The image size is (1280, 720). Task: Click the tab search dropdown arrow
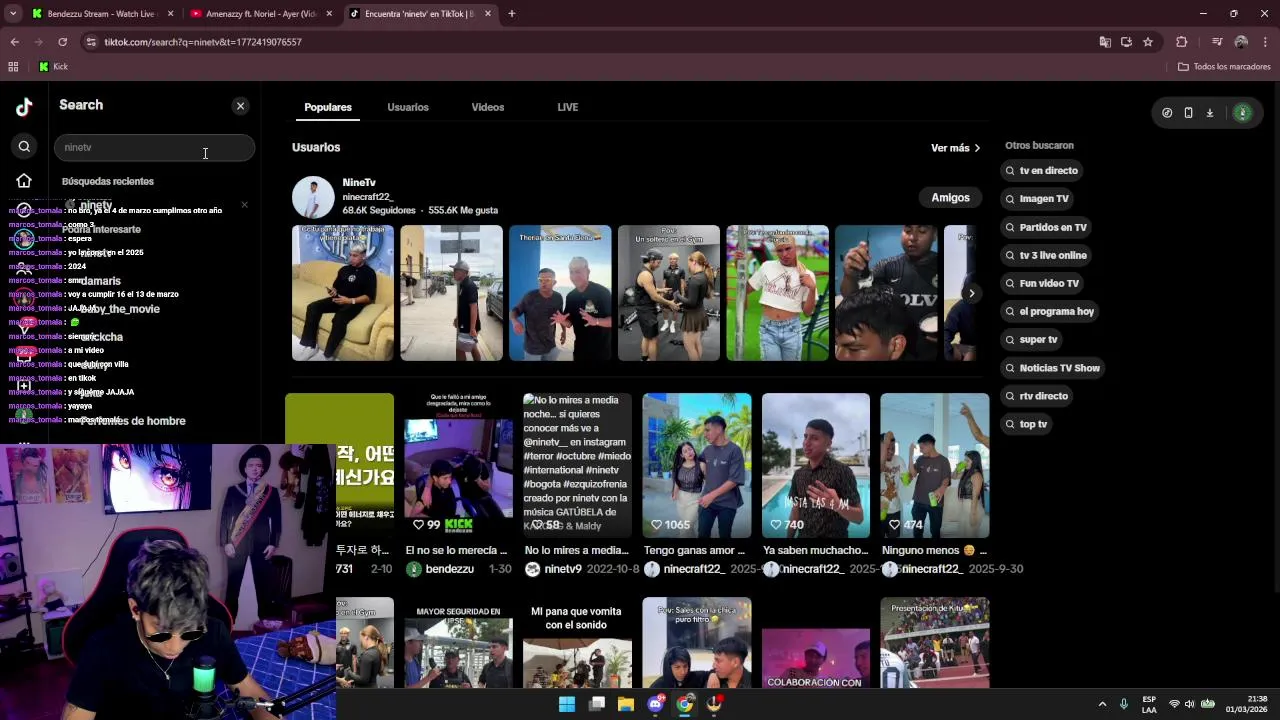[13, 14]
